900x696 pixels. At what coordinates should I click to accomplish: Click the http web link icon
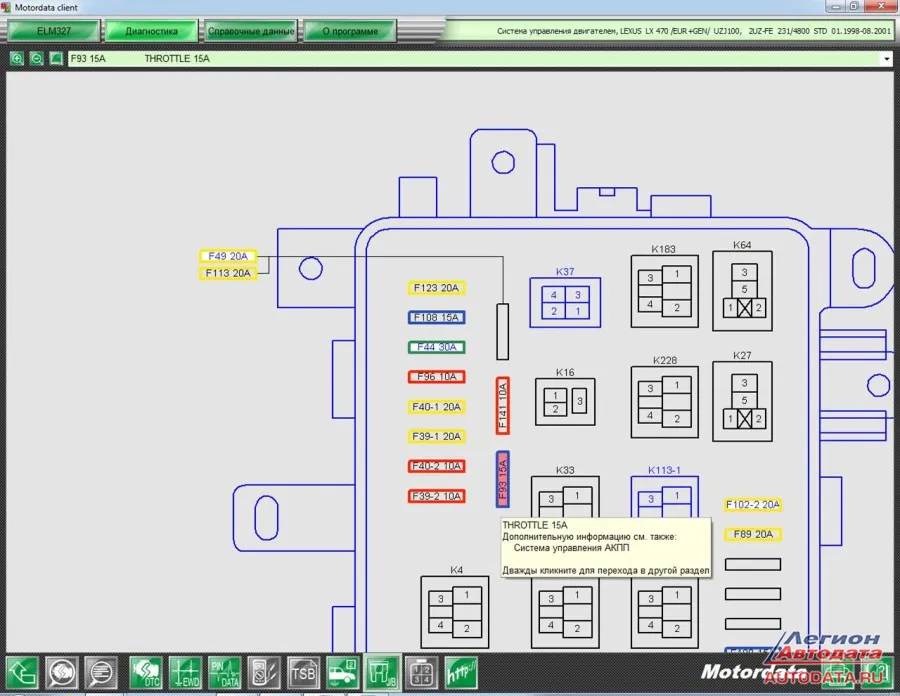461,672
